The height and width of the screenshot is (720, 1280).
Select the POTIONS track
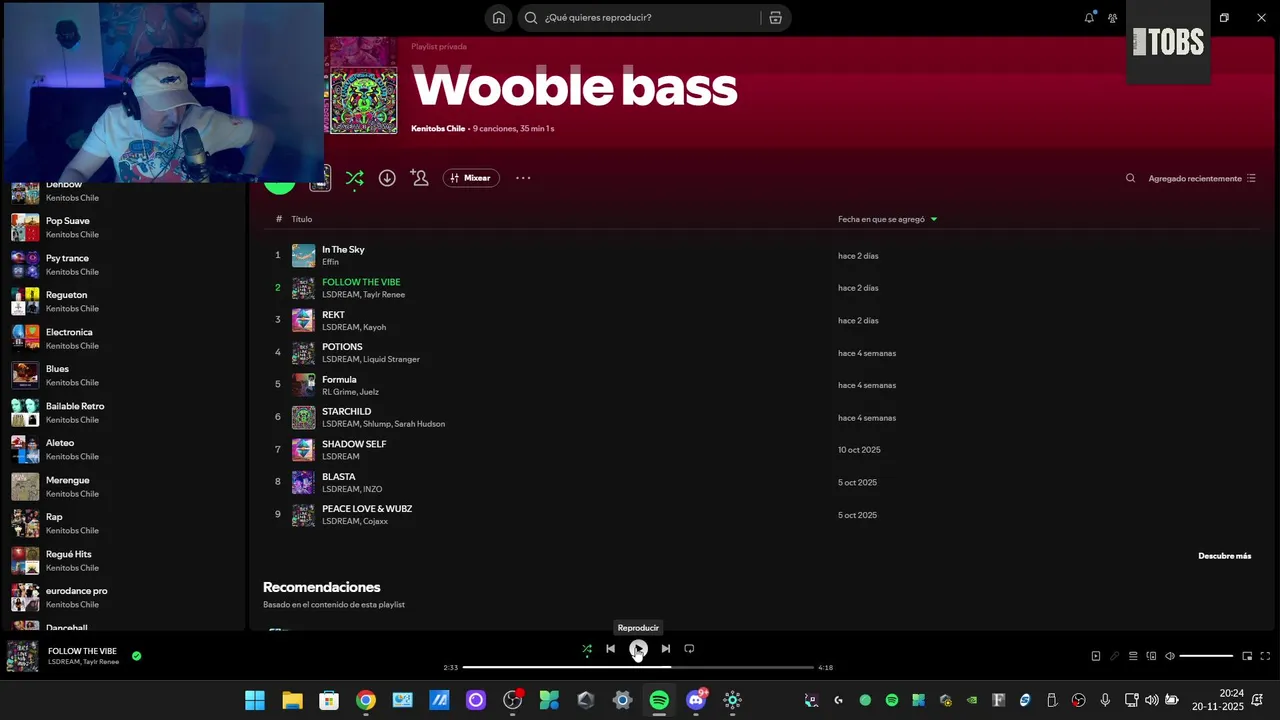coord(760,353)
